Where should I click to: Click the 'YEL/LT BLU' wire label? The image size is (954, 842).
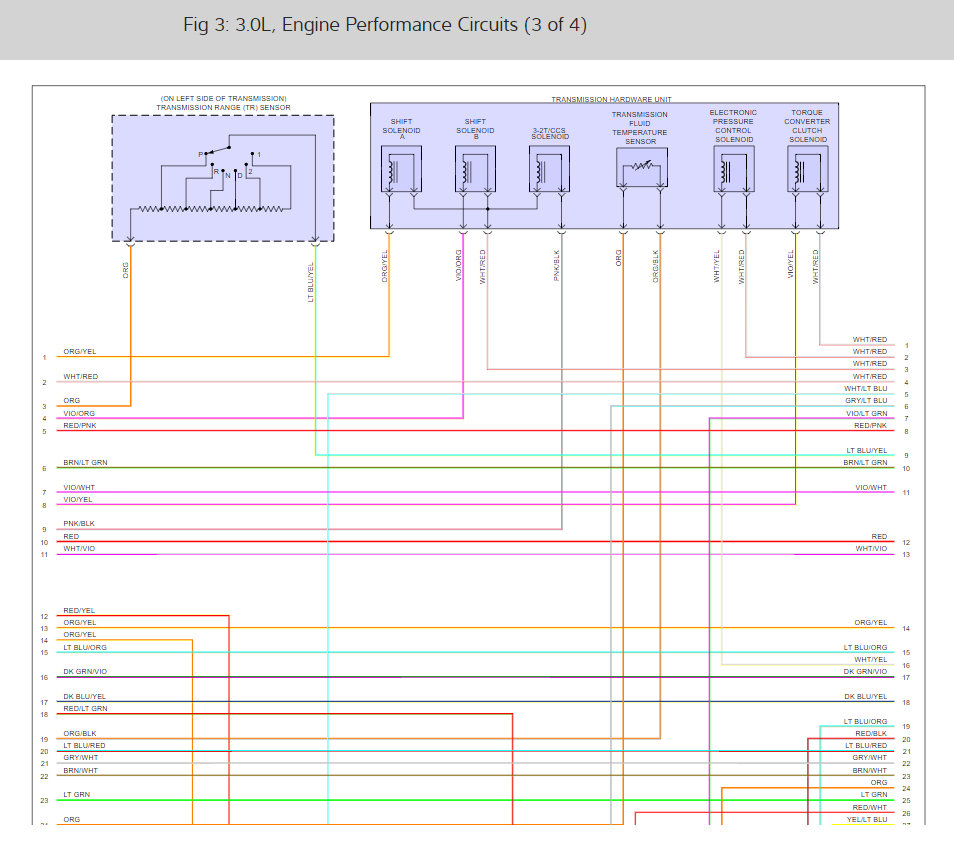coord(867,819)
